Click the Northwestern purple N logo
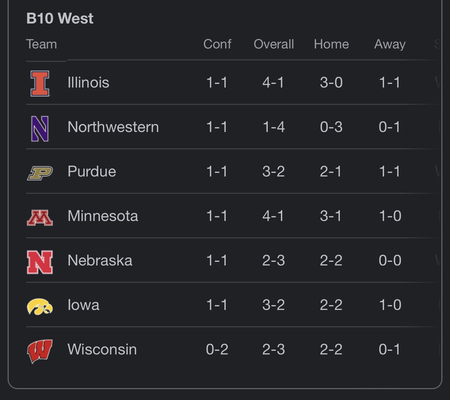The image size is (450, 400). pos(40,129)
